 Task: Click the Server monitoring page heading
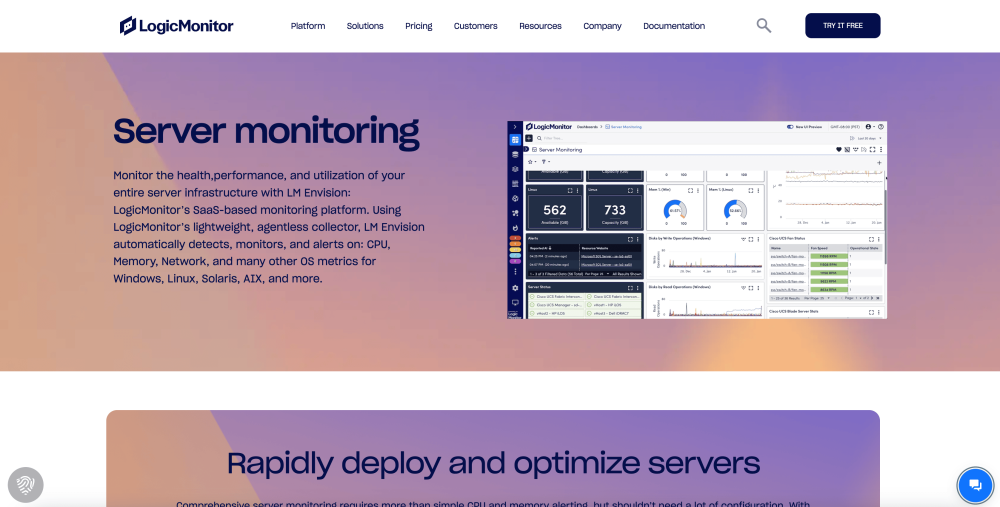click(266, 131)
